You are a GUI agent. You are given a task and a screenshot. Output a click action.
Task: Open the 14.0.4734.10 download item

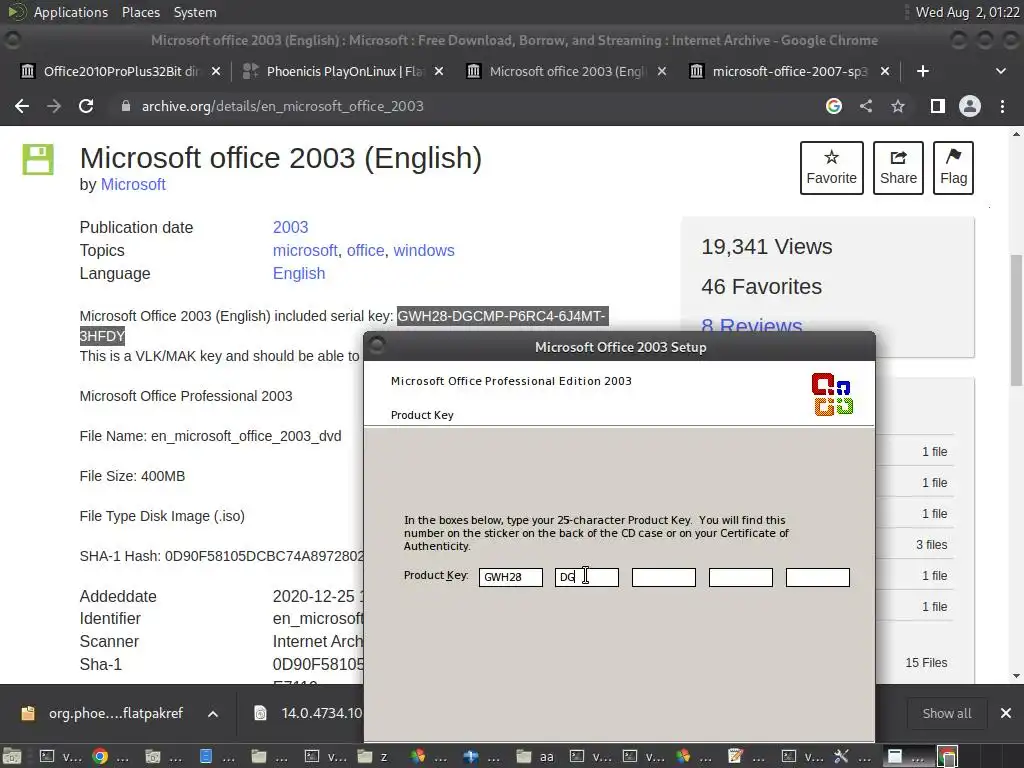click(310, 714)
